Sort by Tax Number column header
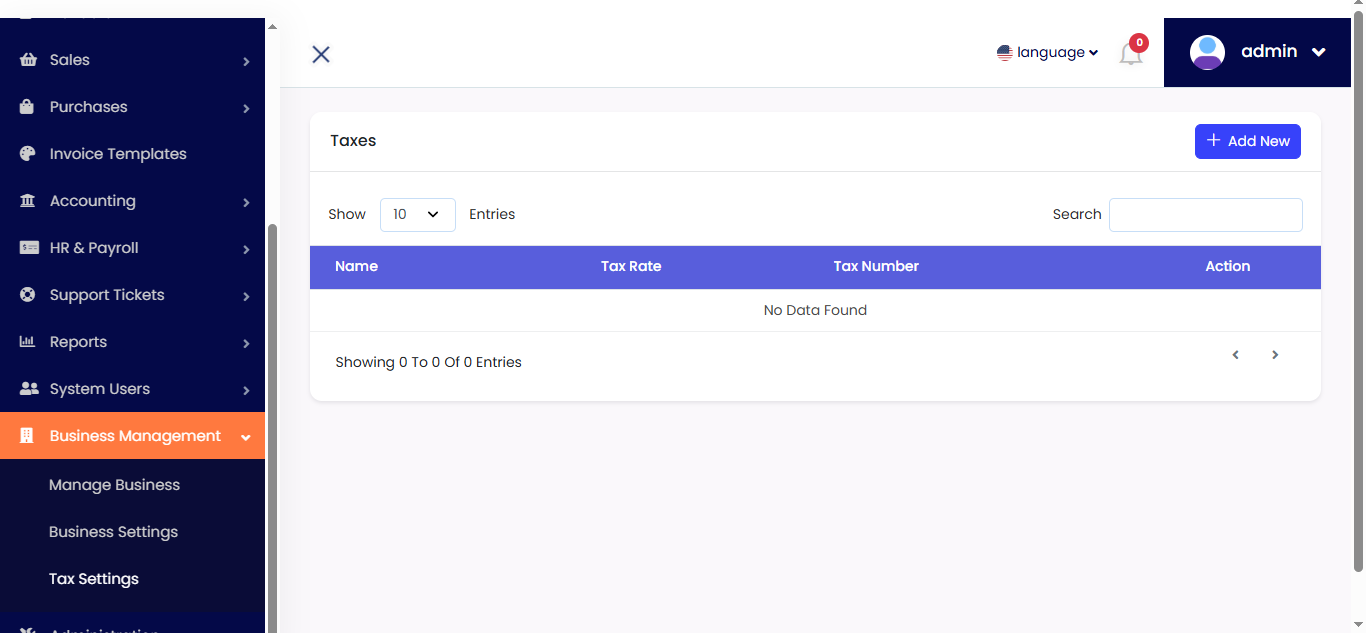 point(876,266)
